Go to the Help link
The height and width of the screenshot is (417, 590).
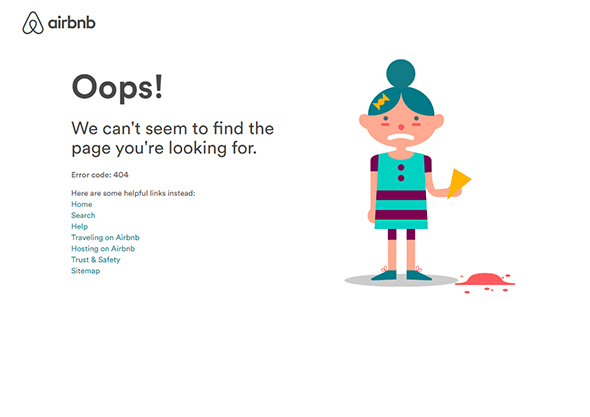[x=79, y=227]
